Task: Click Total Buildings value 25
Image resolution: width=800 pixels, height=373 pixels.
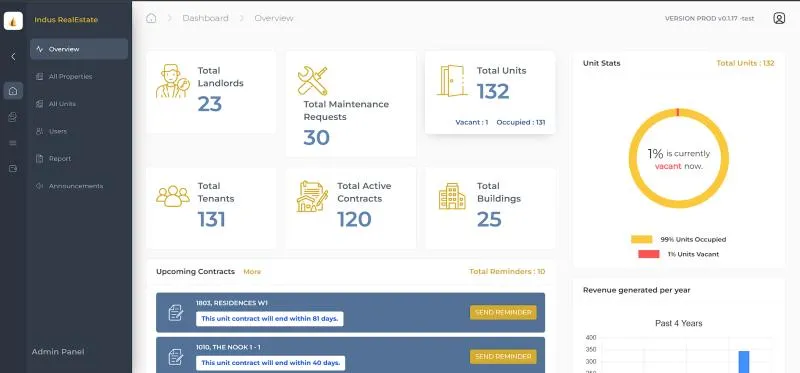Action: point(489,219)
